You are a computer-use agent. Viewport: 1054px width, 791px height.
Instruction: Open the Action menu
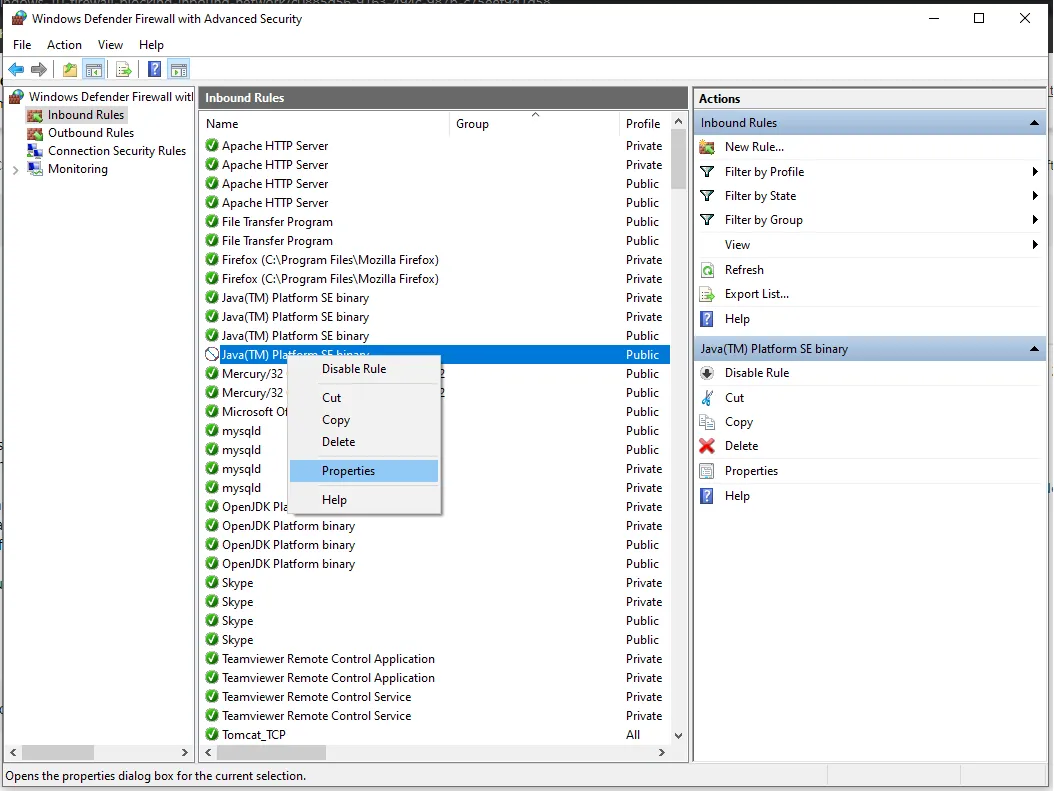click(65, 45)
